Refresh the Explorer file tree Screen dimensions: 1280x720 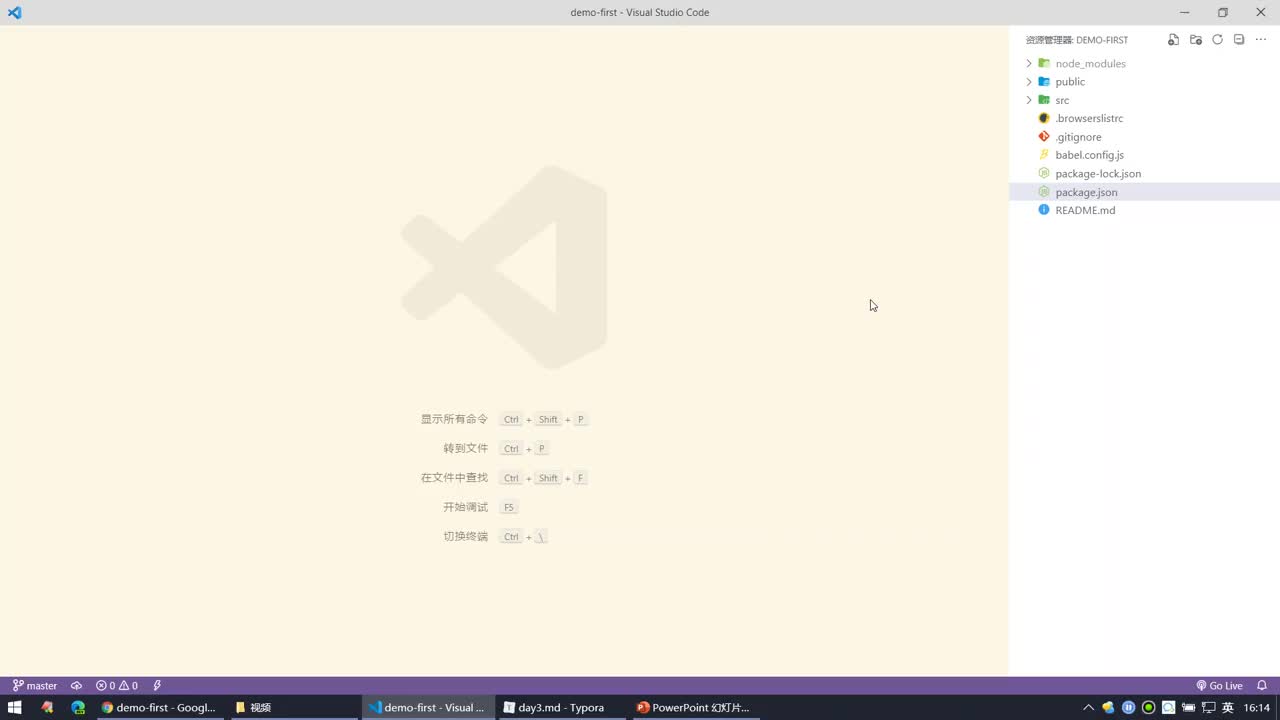tap(1217, 40)
